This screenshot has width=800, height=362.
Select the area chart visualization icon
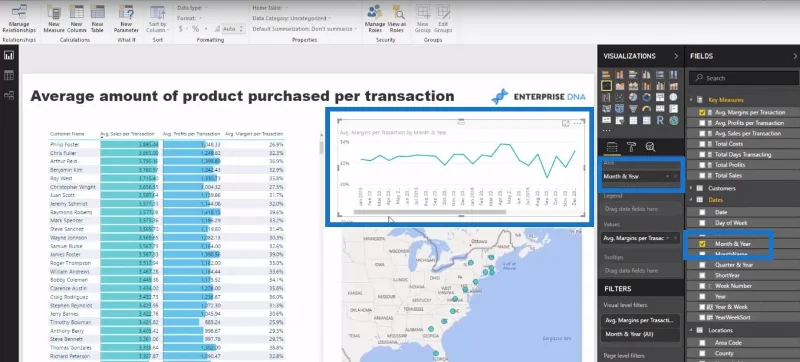click(619, 86)
